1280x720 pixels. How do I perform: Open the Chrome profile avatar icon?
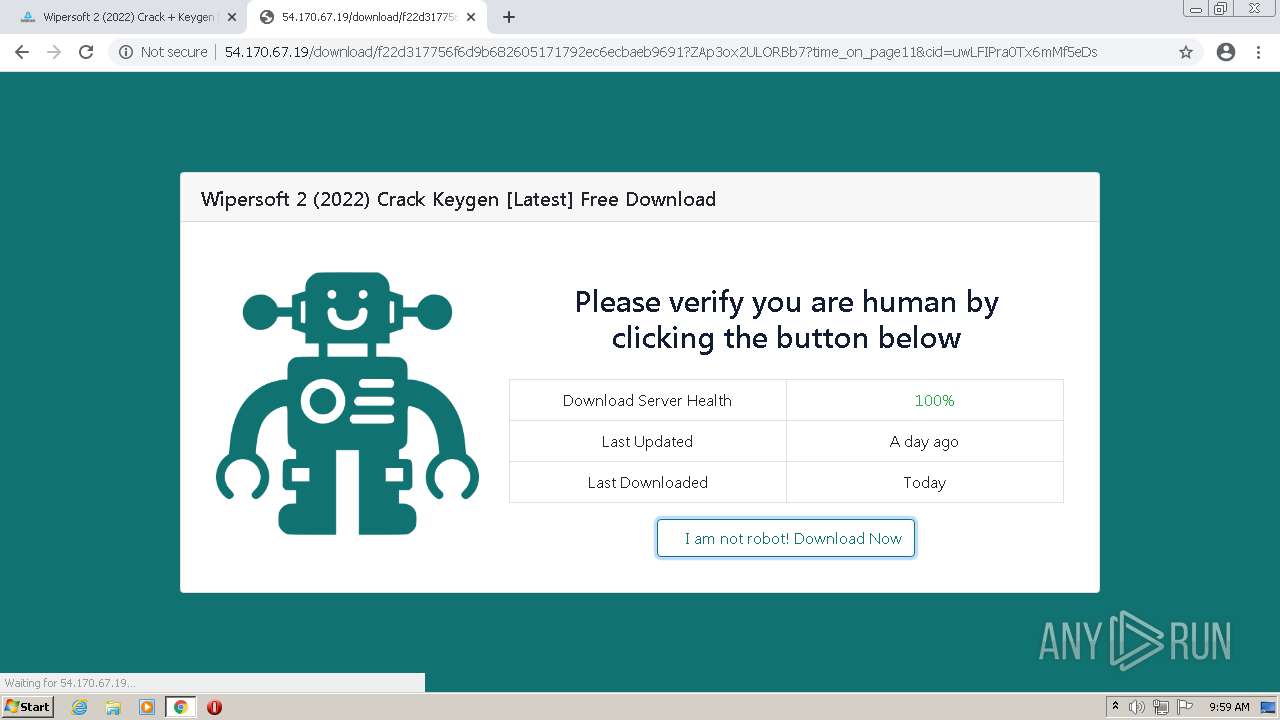click(1226, 52)
